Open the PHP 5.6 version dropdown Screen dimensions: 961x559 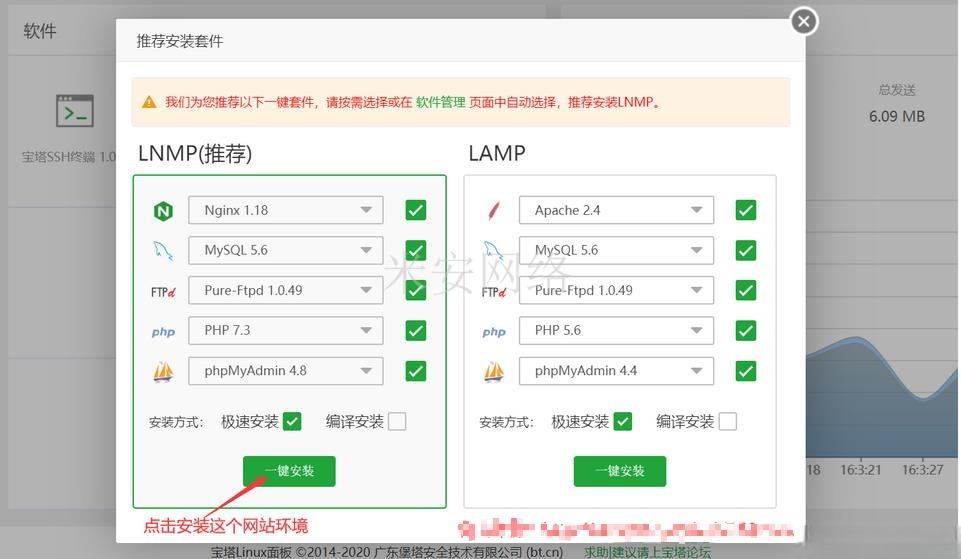pyautogui.click(x=617, y=330)
